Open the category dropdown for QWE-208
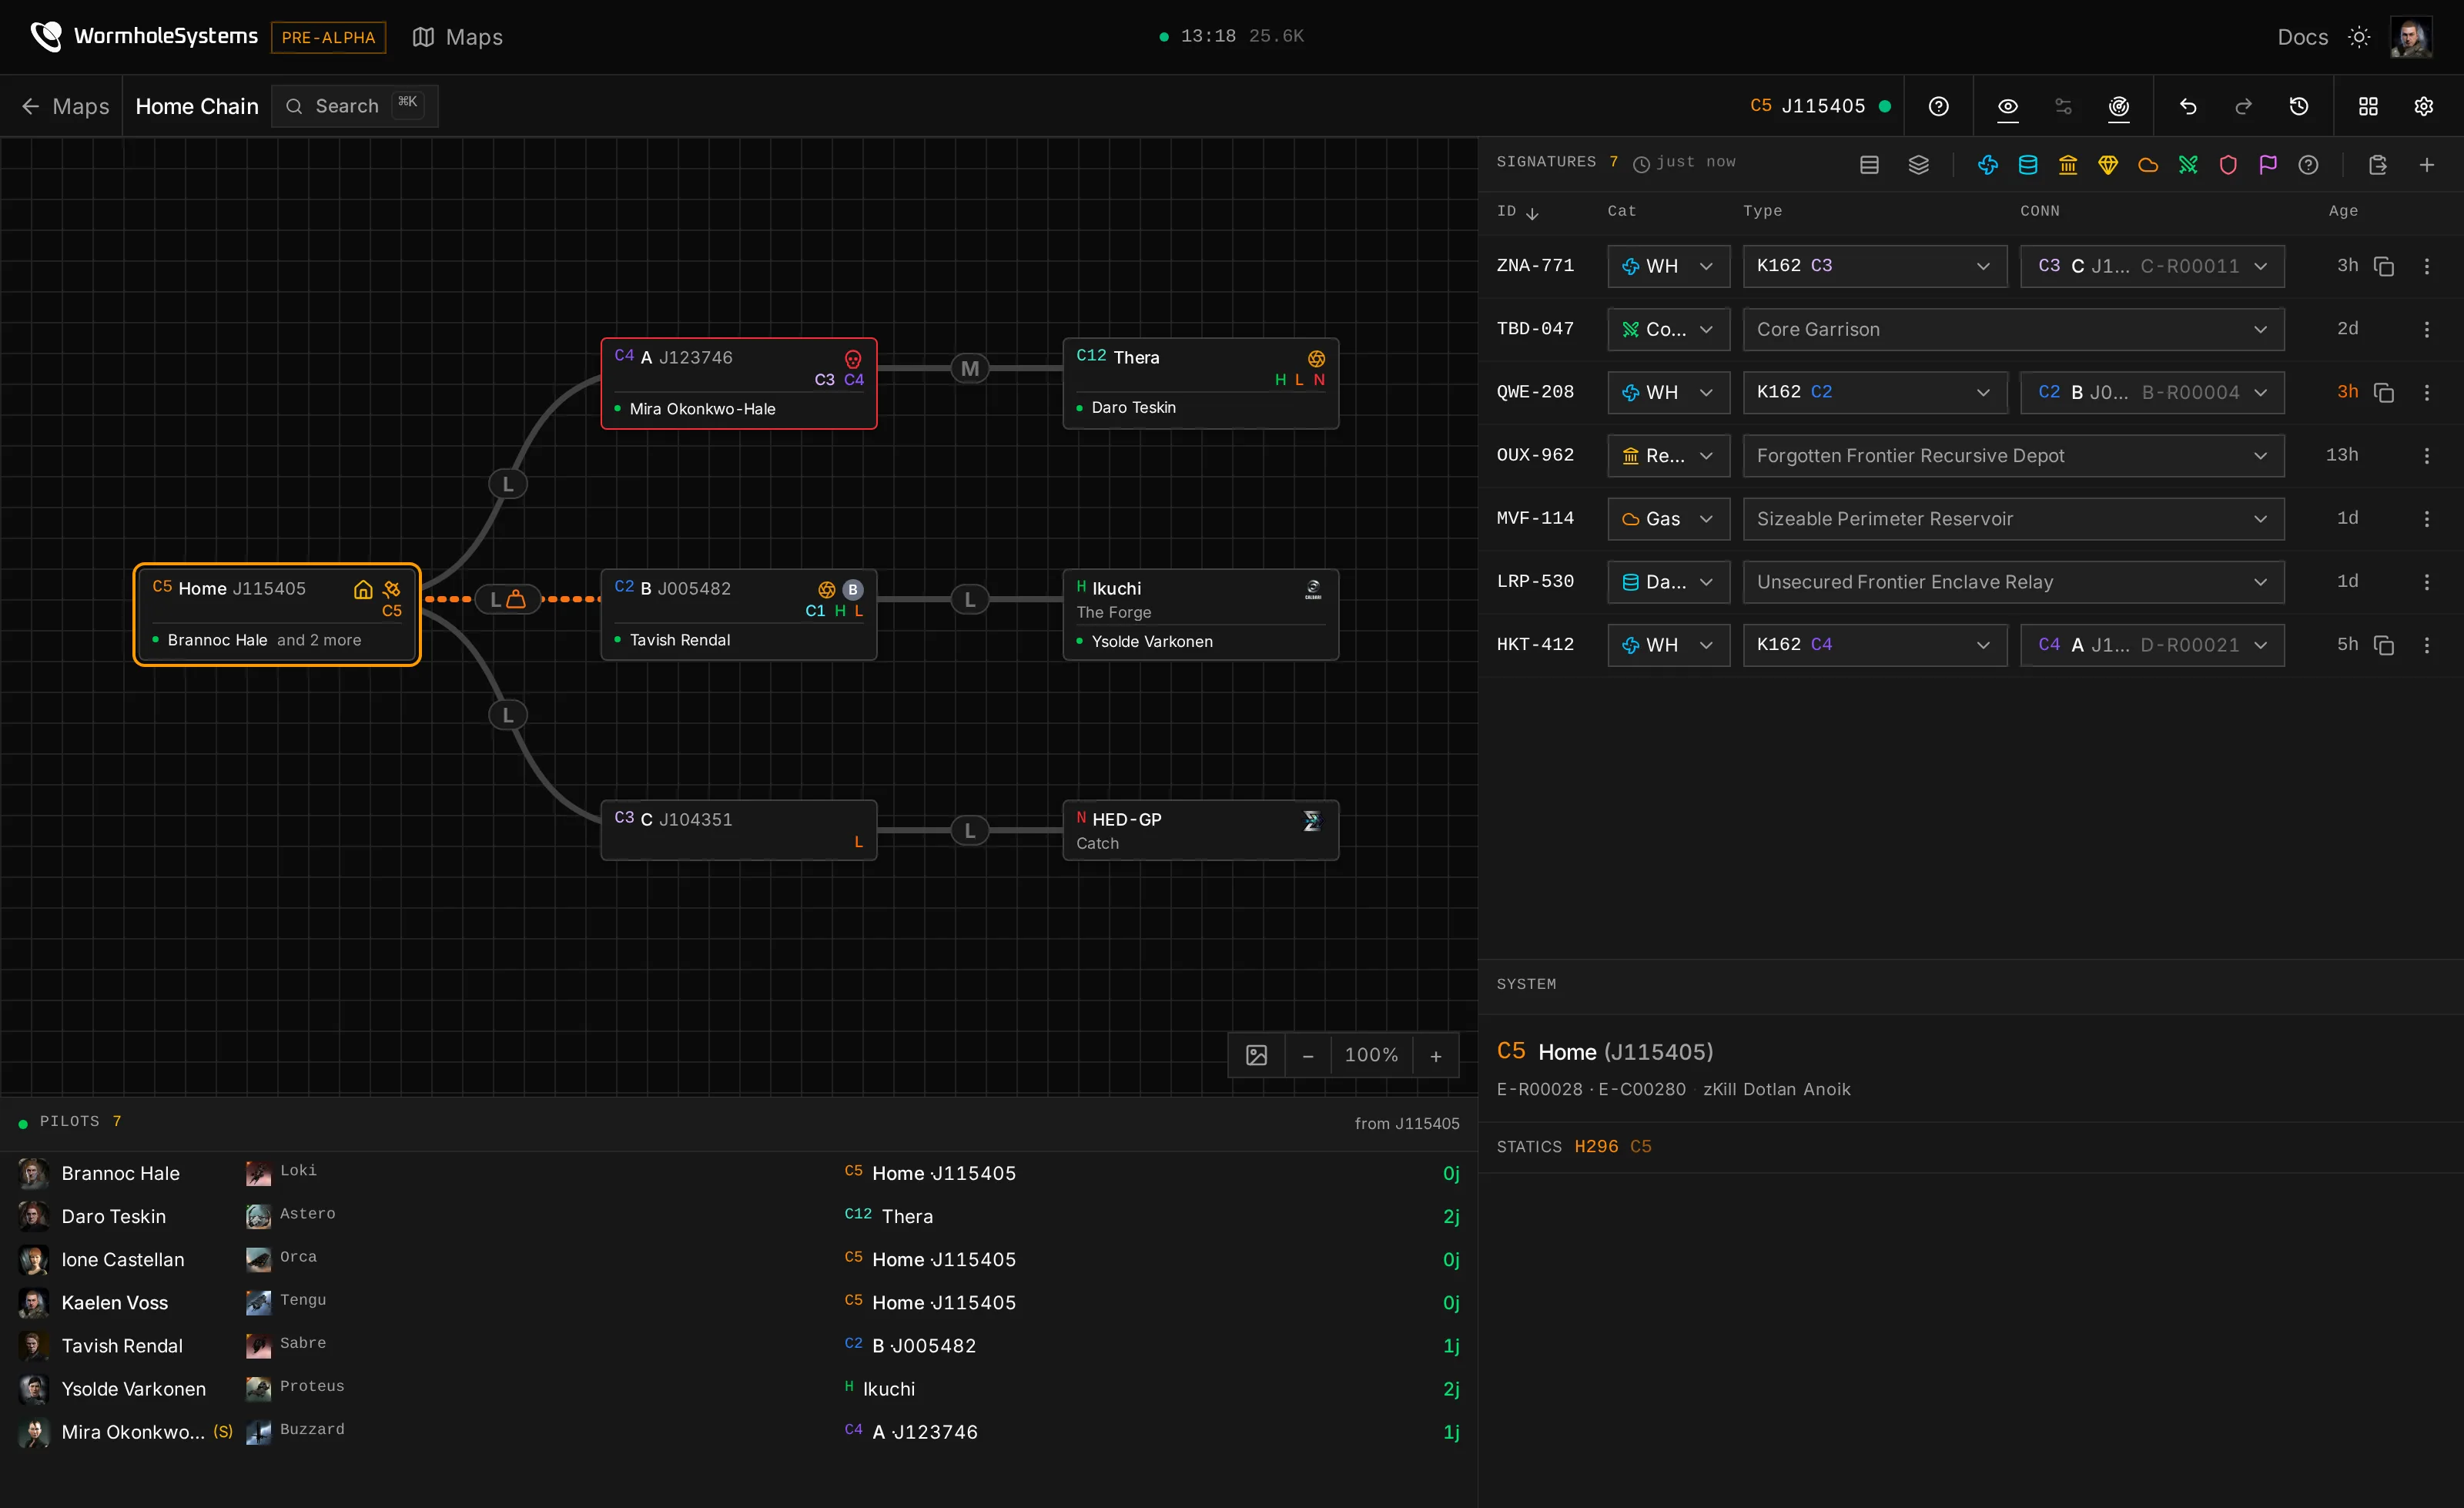 [1669, 392]
